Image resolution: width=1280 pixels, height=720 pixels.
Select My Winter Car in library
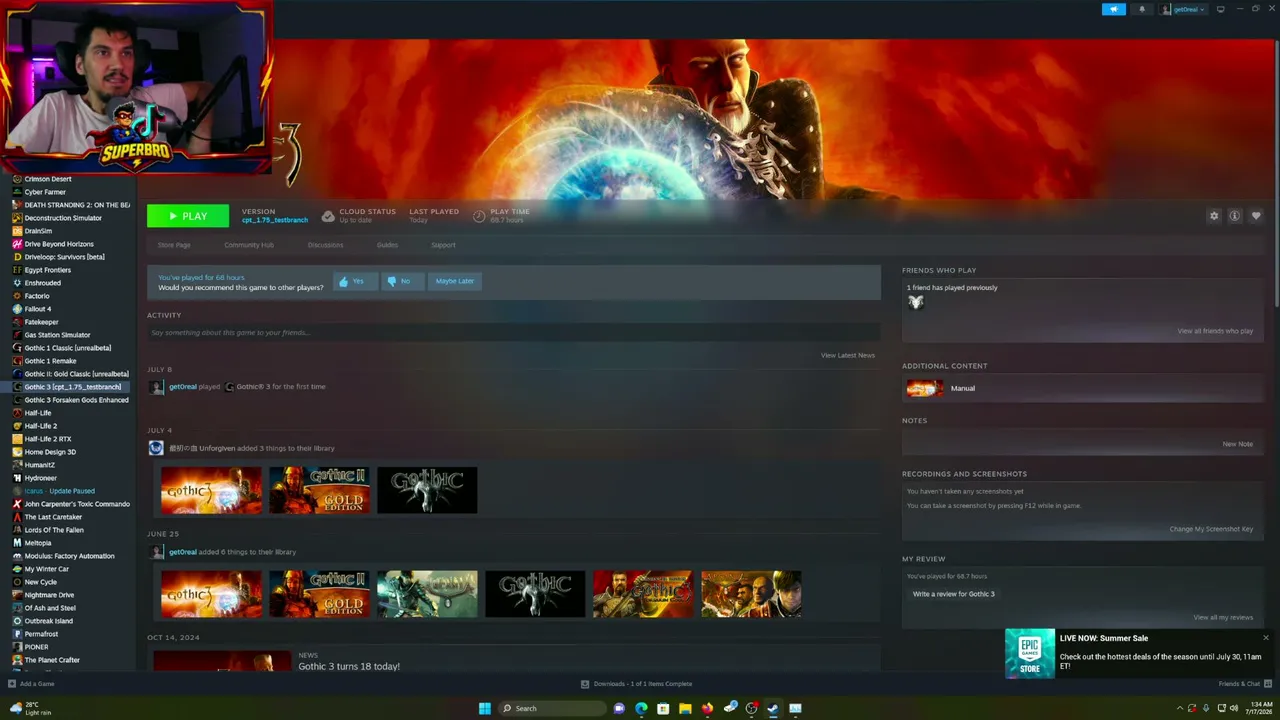[47, 569]
